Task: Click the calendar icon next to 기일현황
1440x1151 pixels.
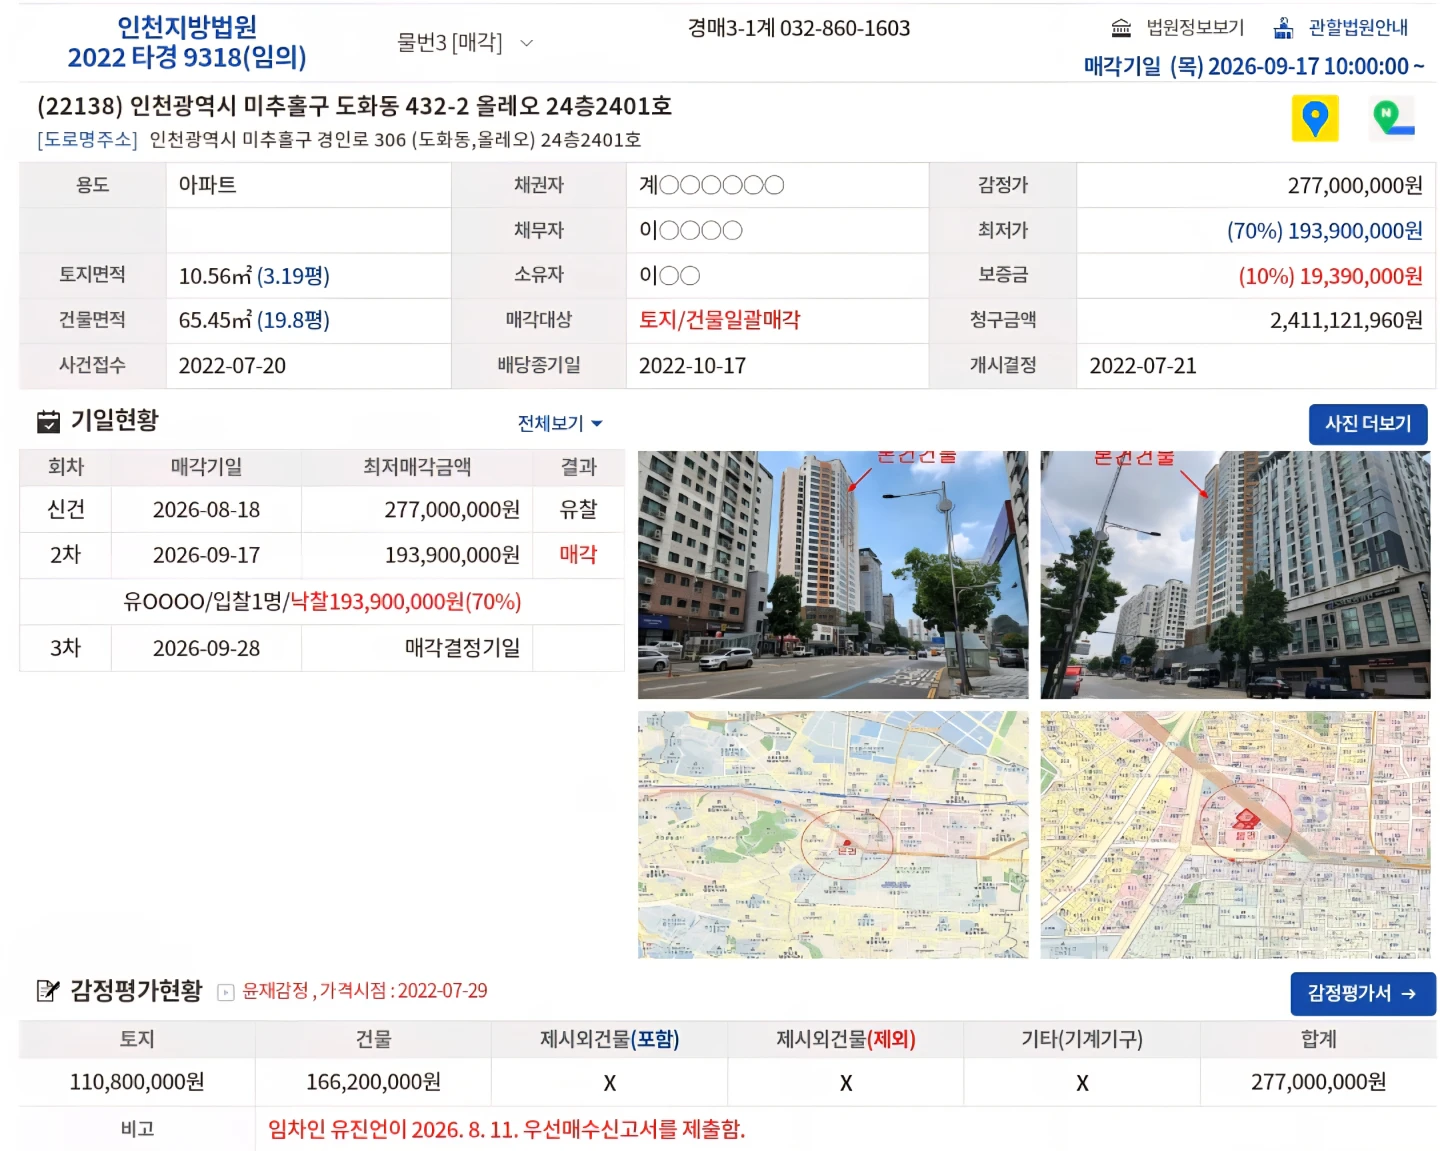Action: [48, 422]
